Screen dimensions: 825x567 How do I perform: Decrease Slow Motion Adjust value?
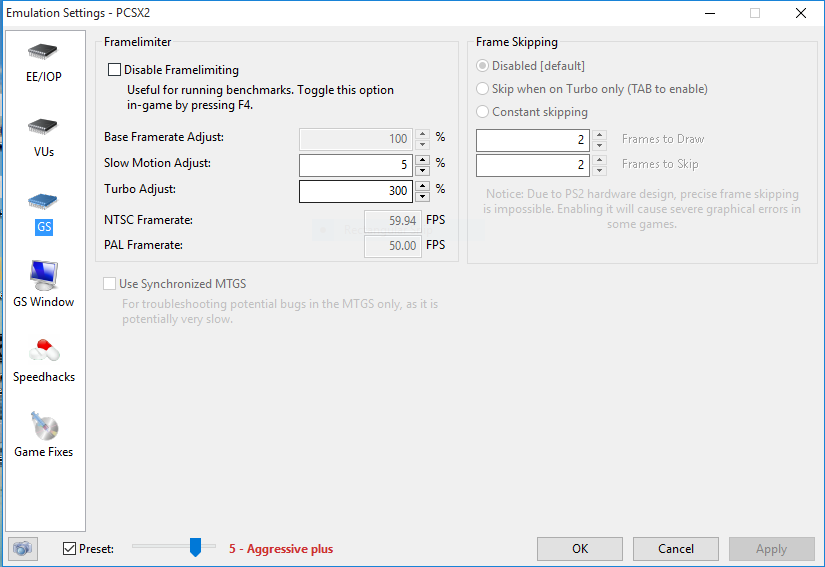click(422, 170)
